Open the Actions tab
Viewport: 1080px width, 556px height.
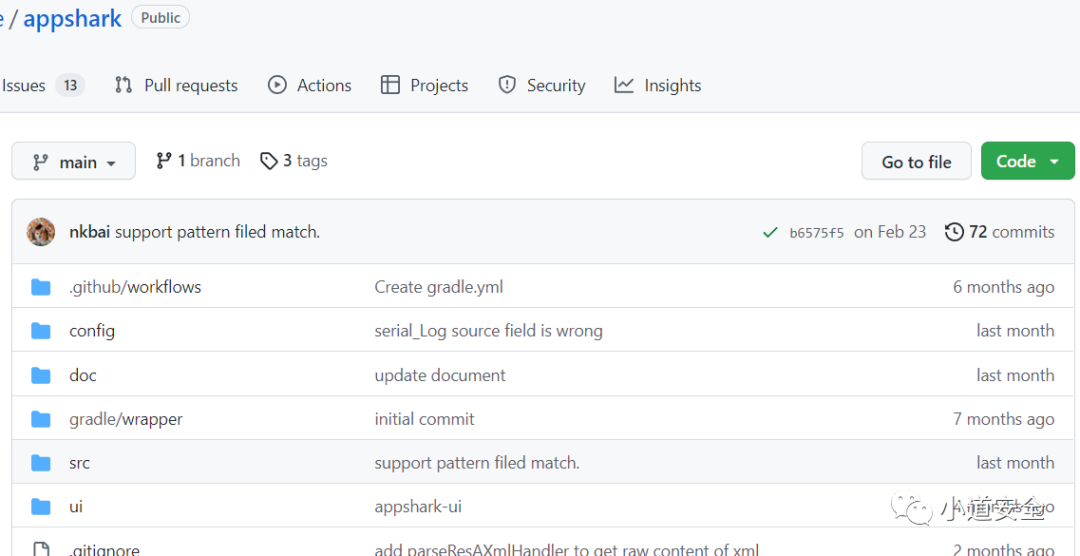point(310,85)
